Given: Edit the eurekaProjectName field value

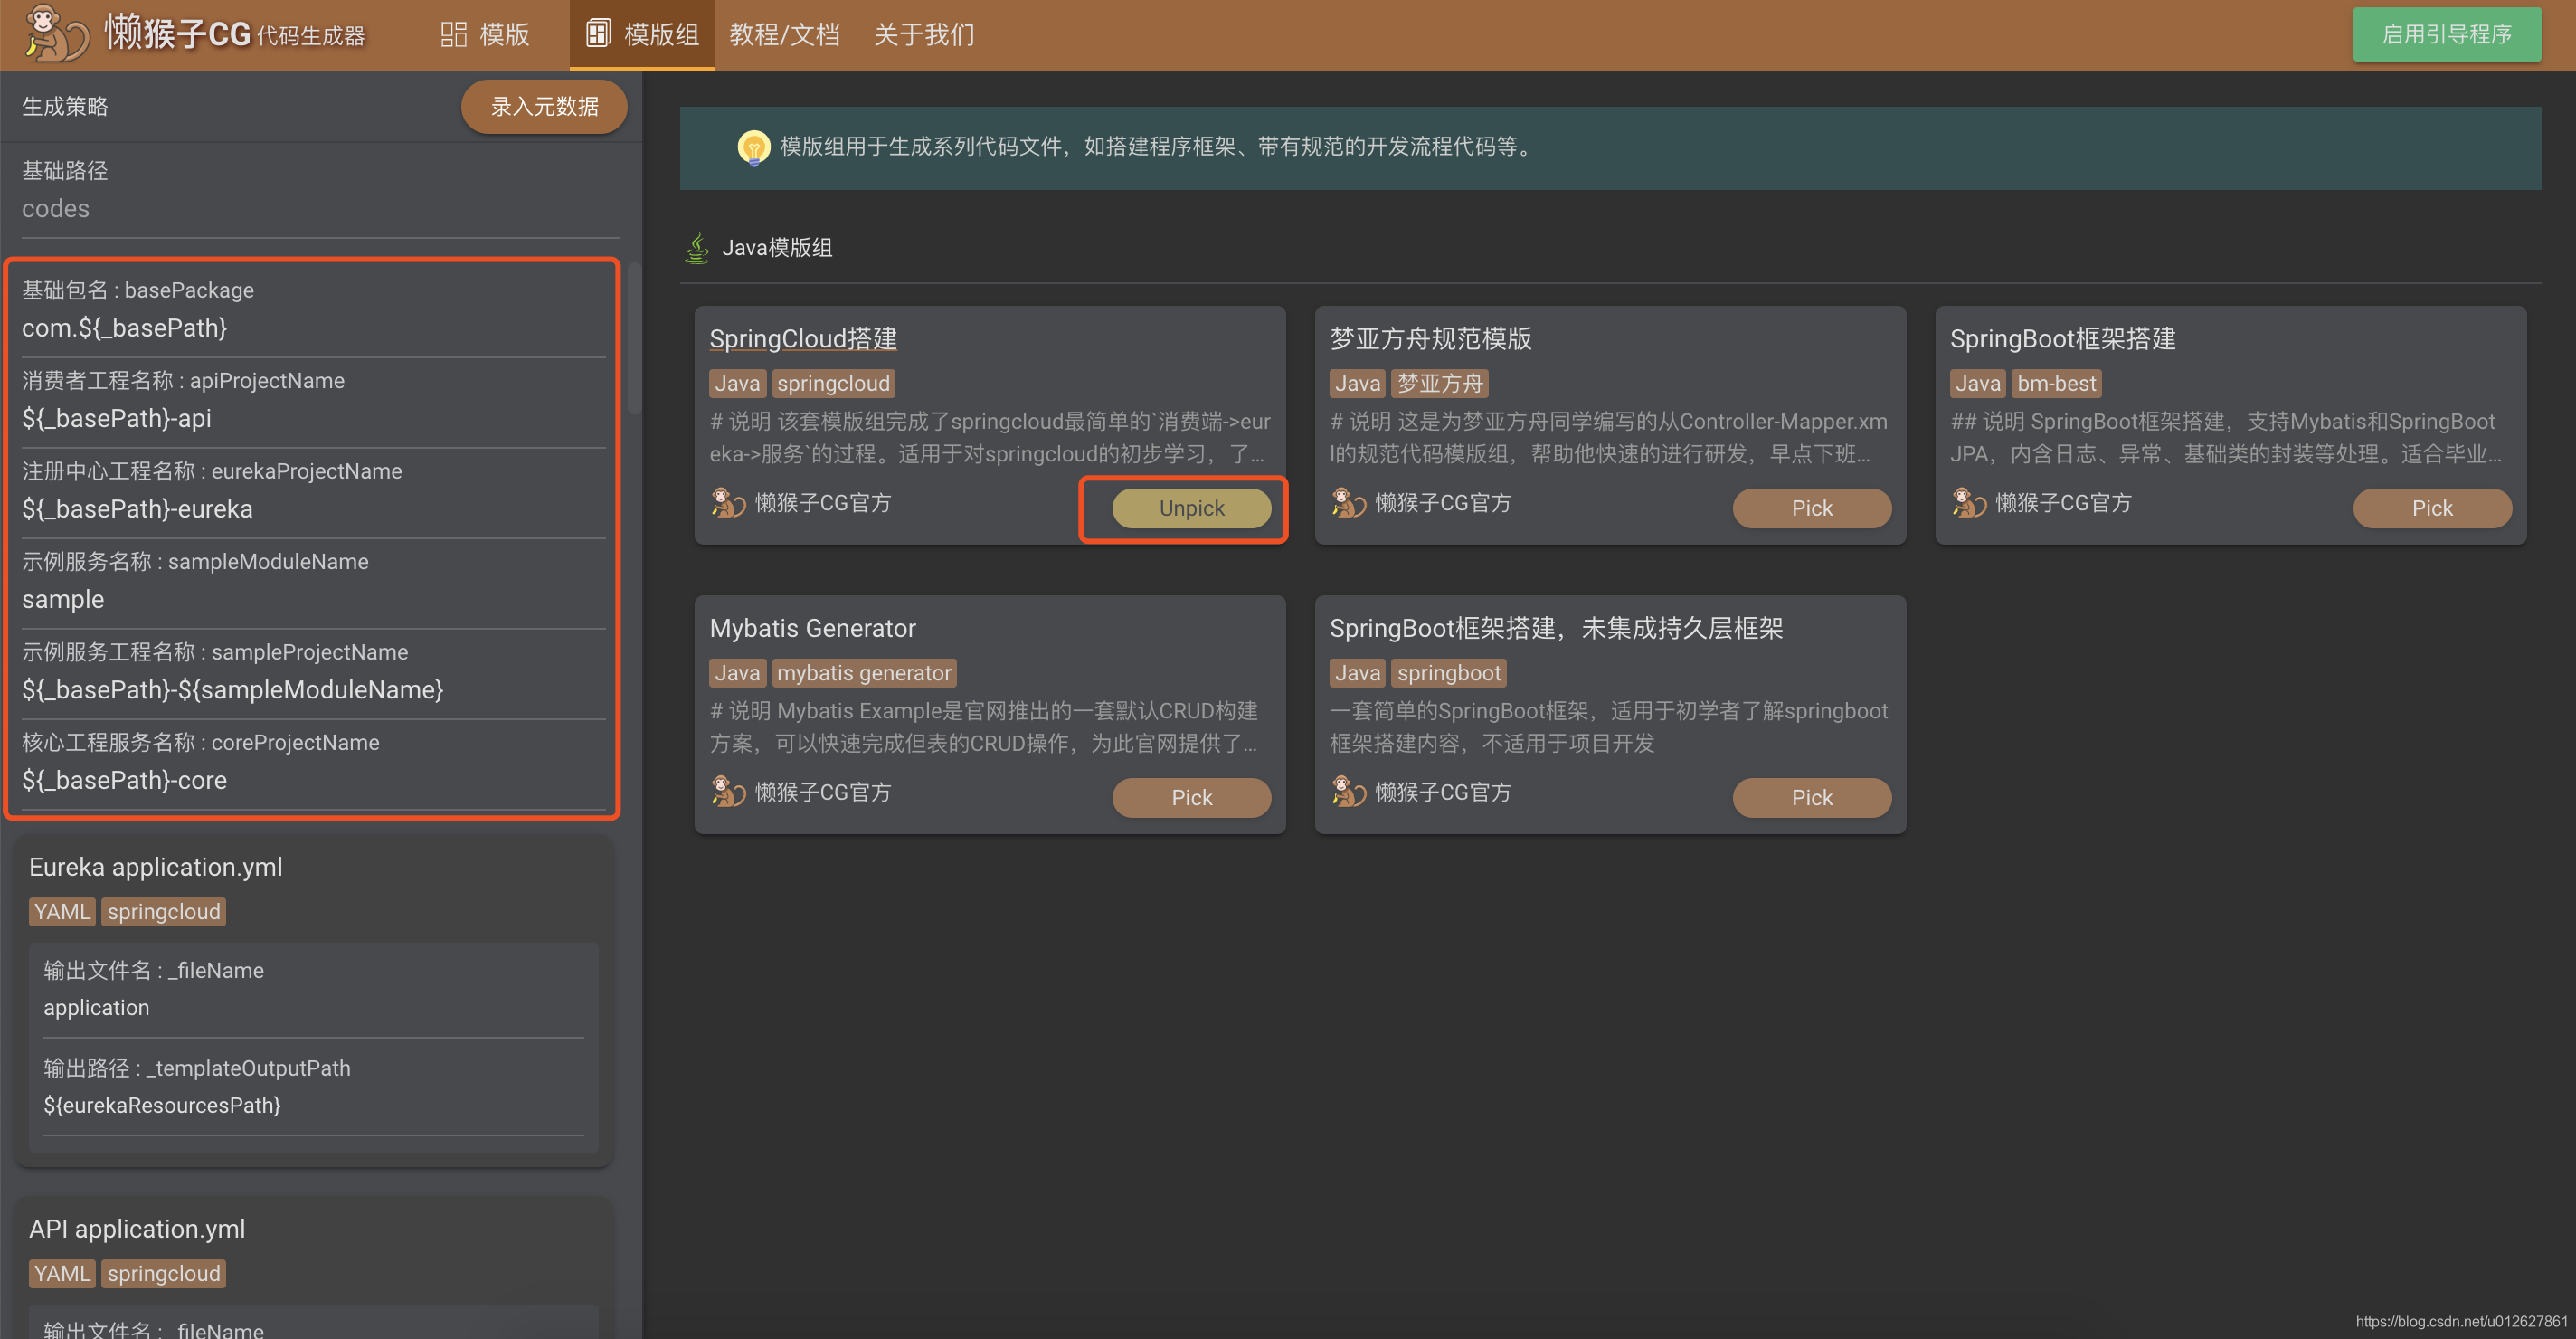Looking at the screenshot, I should coord(313,509).
